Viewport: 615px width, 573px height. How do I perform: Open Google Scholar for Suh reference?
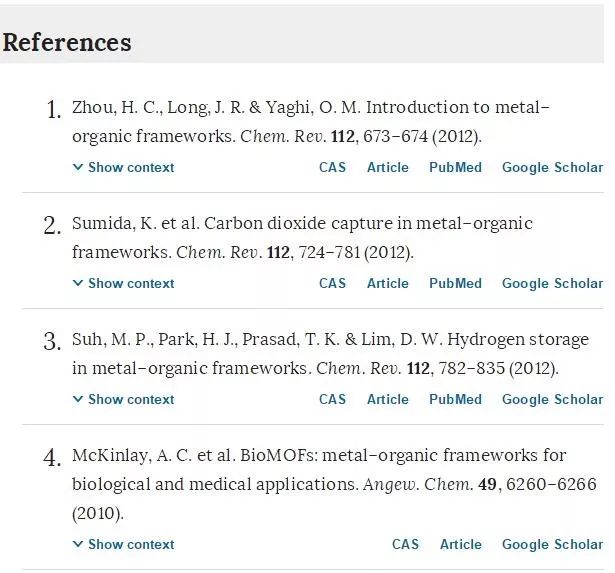552,400
